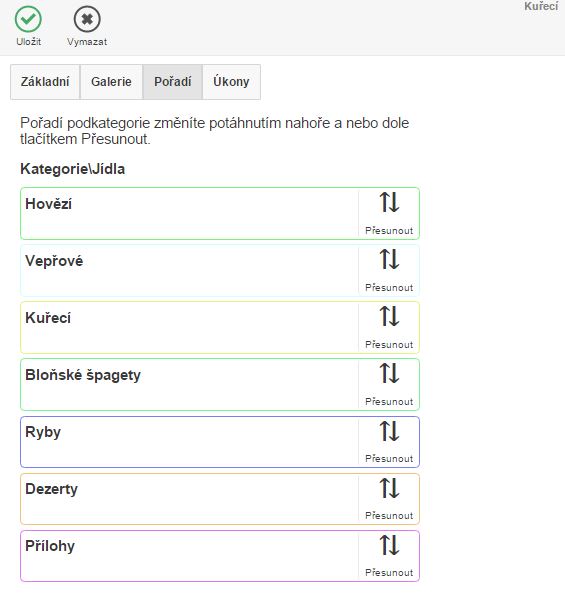
Task: Click the move arrows for Ryby
Action: click(x=389, y=431)
